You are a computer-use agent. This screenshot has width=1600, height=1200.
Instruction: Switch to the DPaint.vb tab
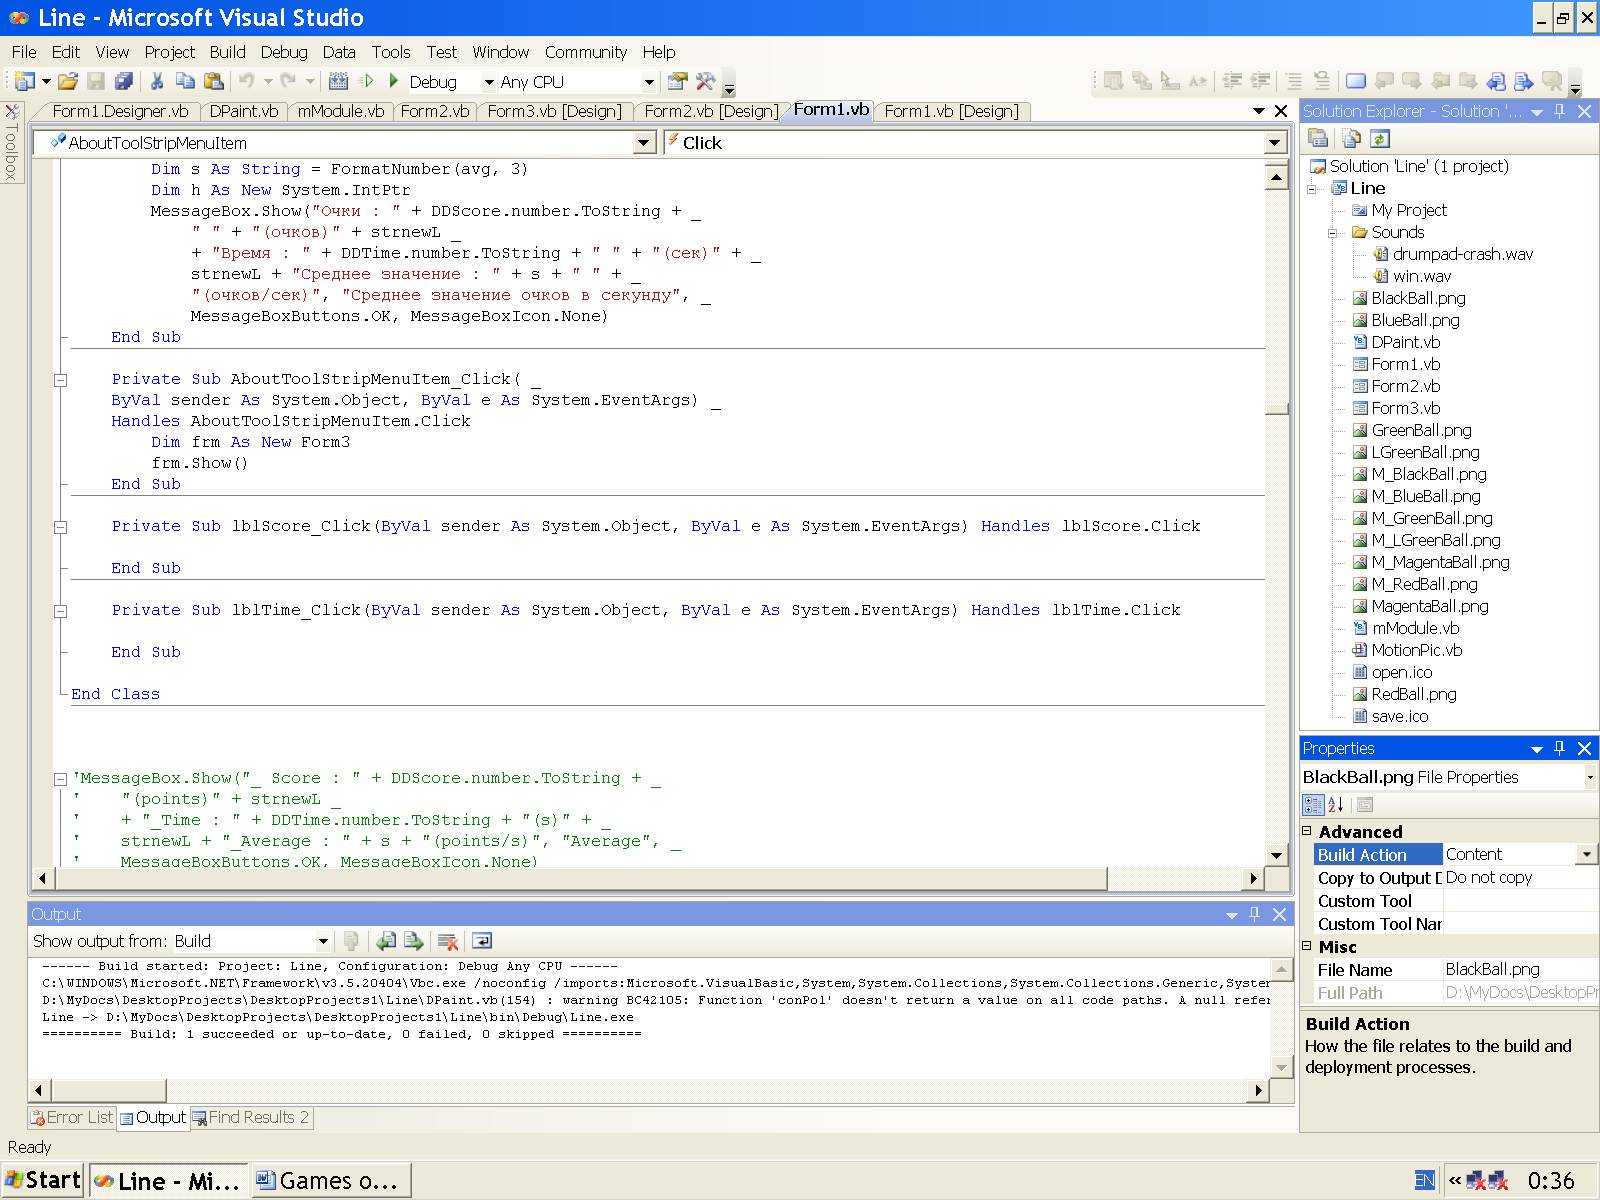[x=244, y=111]
